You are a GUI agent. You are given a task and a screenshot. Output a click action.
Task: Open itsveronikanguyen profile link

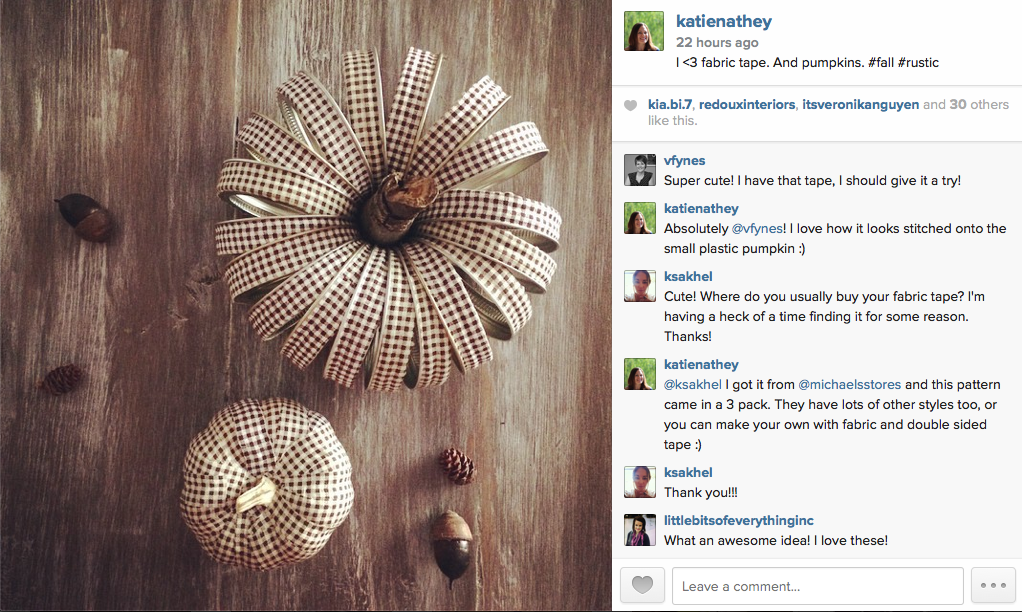[860, 104]
